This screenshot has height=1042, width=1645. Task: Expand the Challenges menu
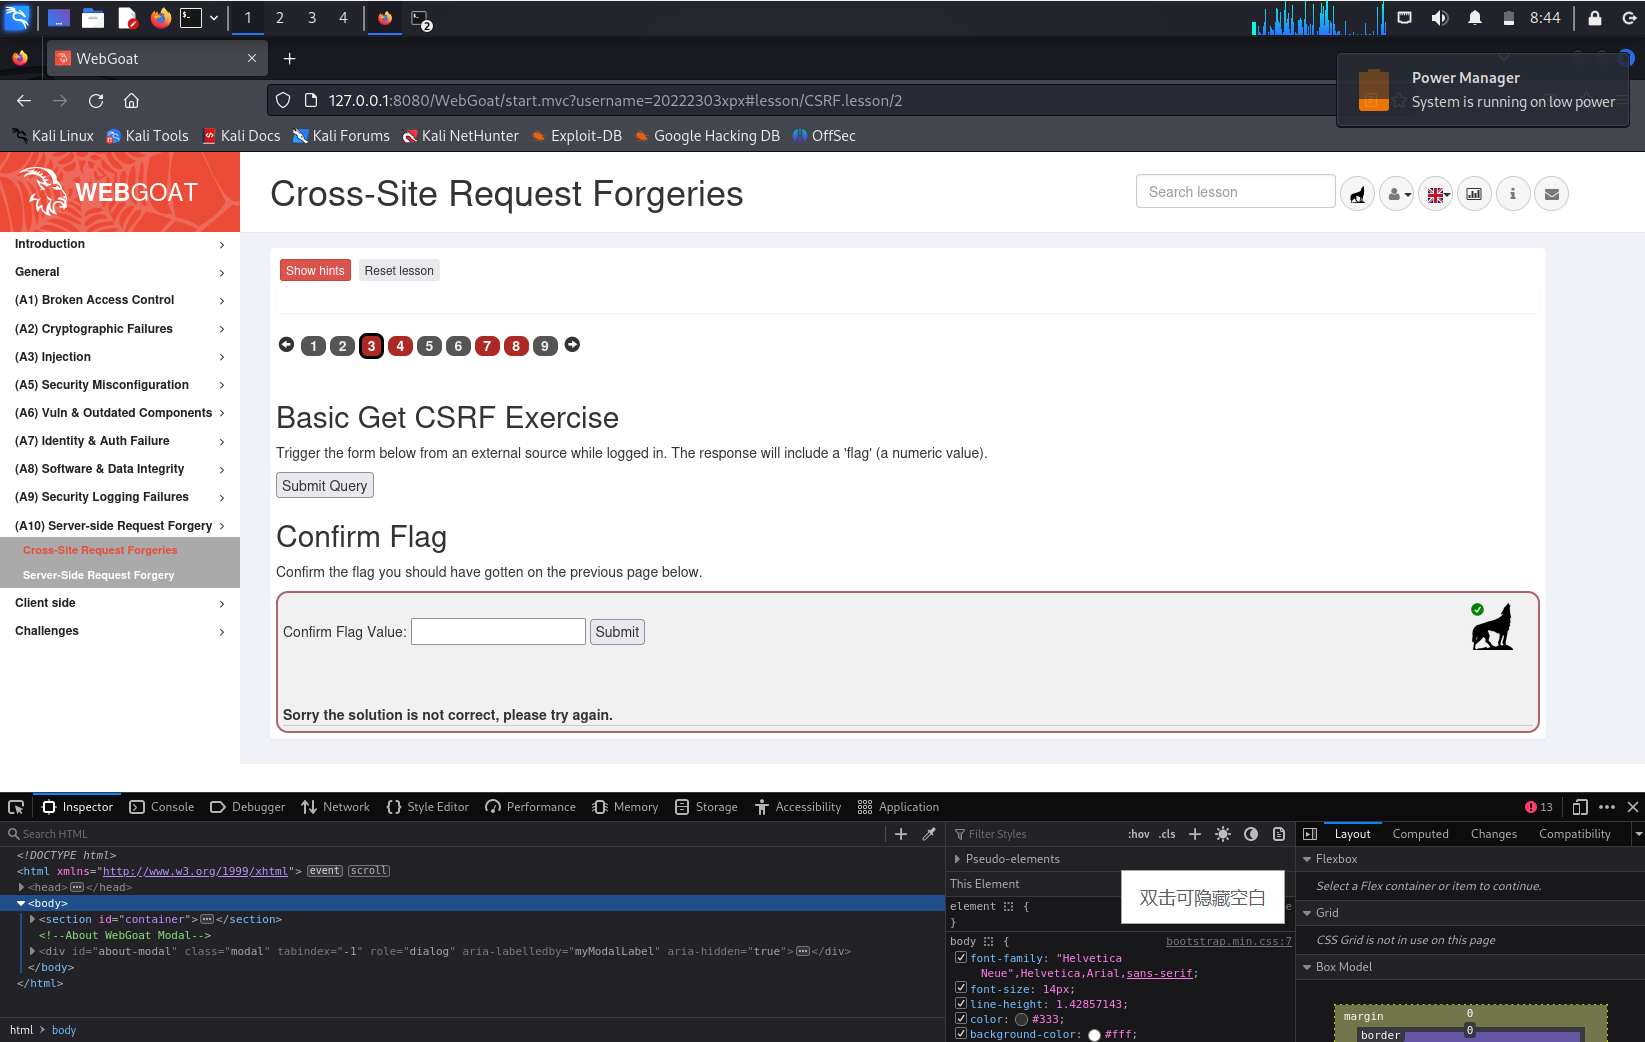120,631
